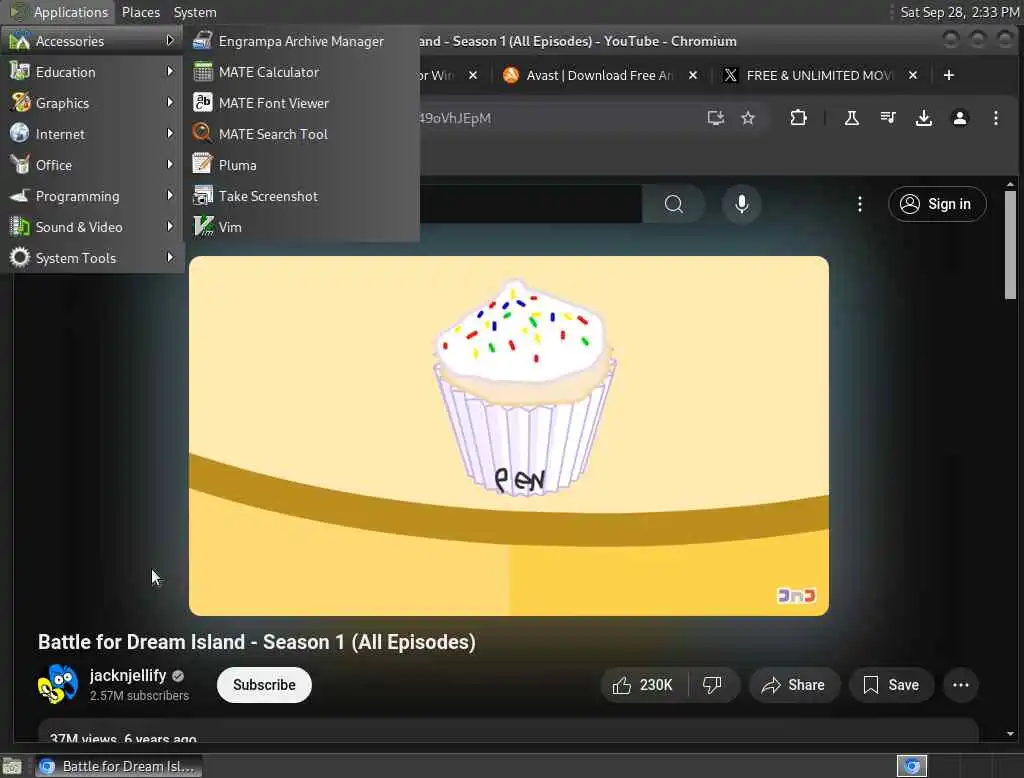1024x778 pixels.
Task: Expand the Office submenu
Action: tap(92, 165)
